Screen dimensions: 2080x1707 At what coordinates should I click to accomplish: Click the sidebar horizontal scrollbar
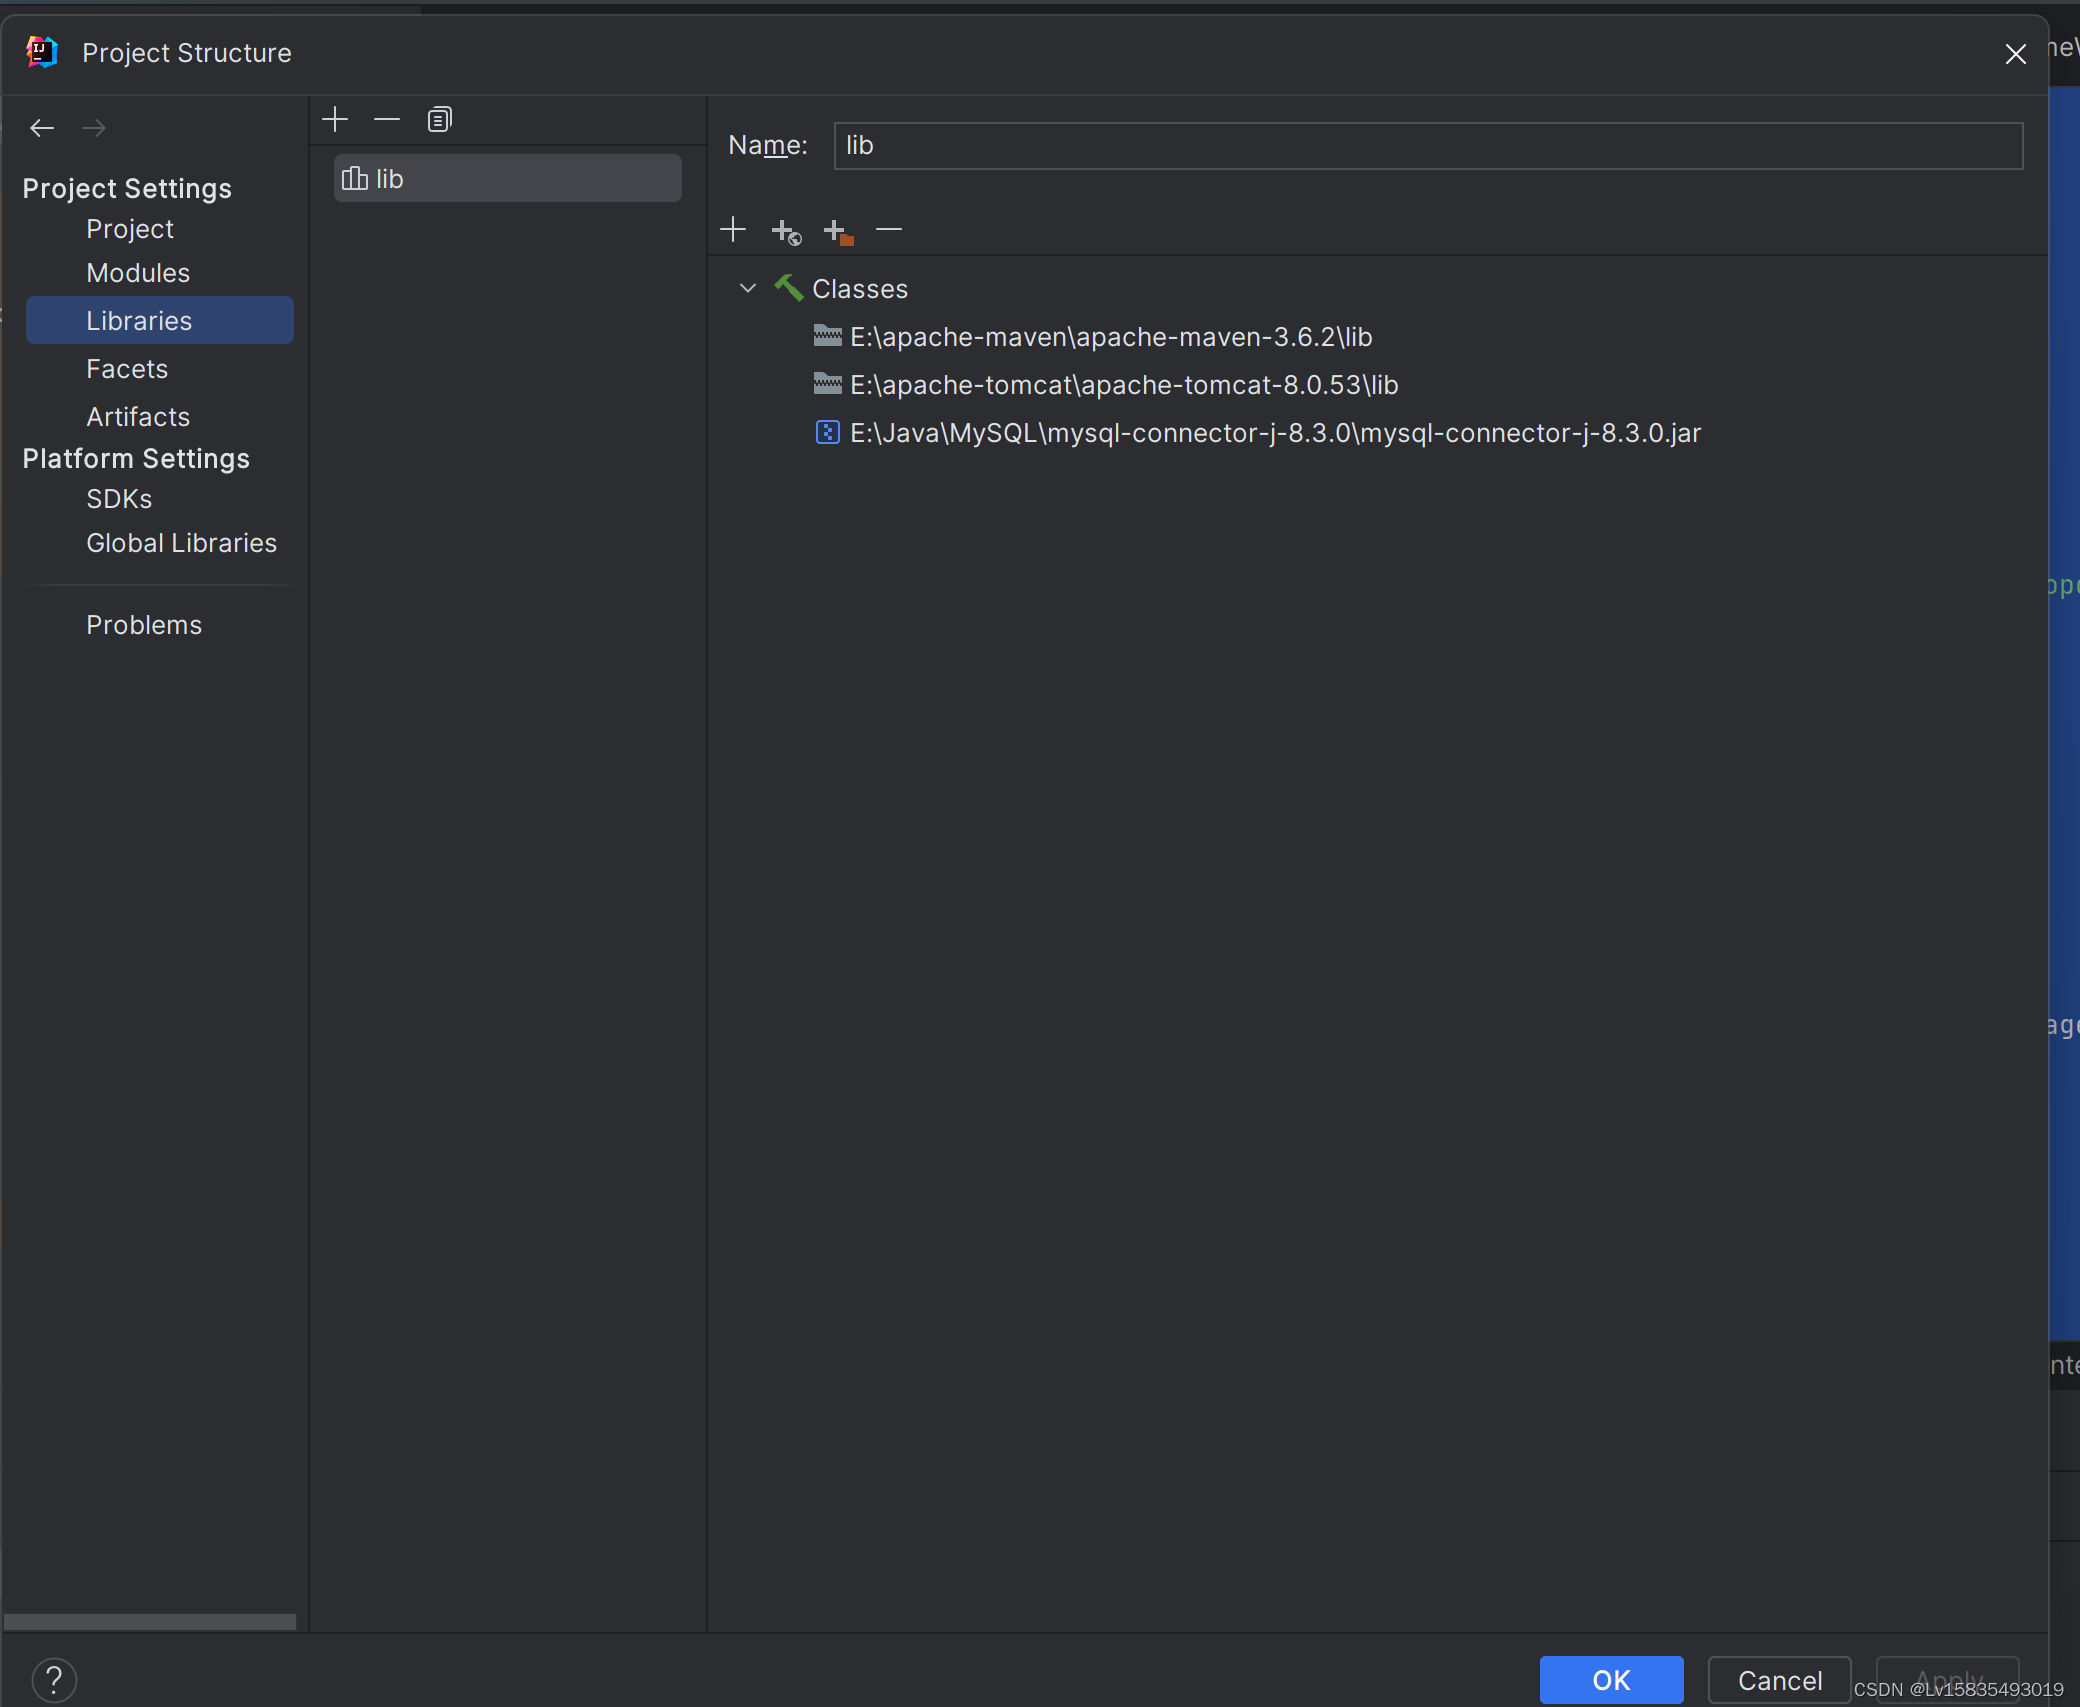(150, 1621)
